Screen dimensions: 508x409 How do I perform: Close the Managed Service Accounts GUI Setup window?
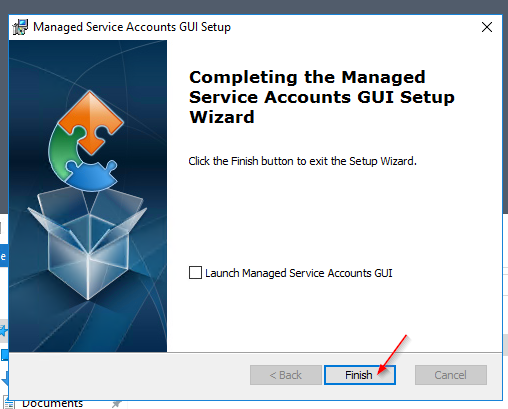point(487,27)
